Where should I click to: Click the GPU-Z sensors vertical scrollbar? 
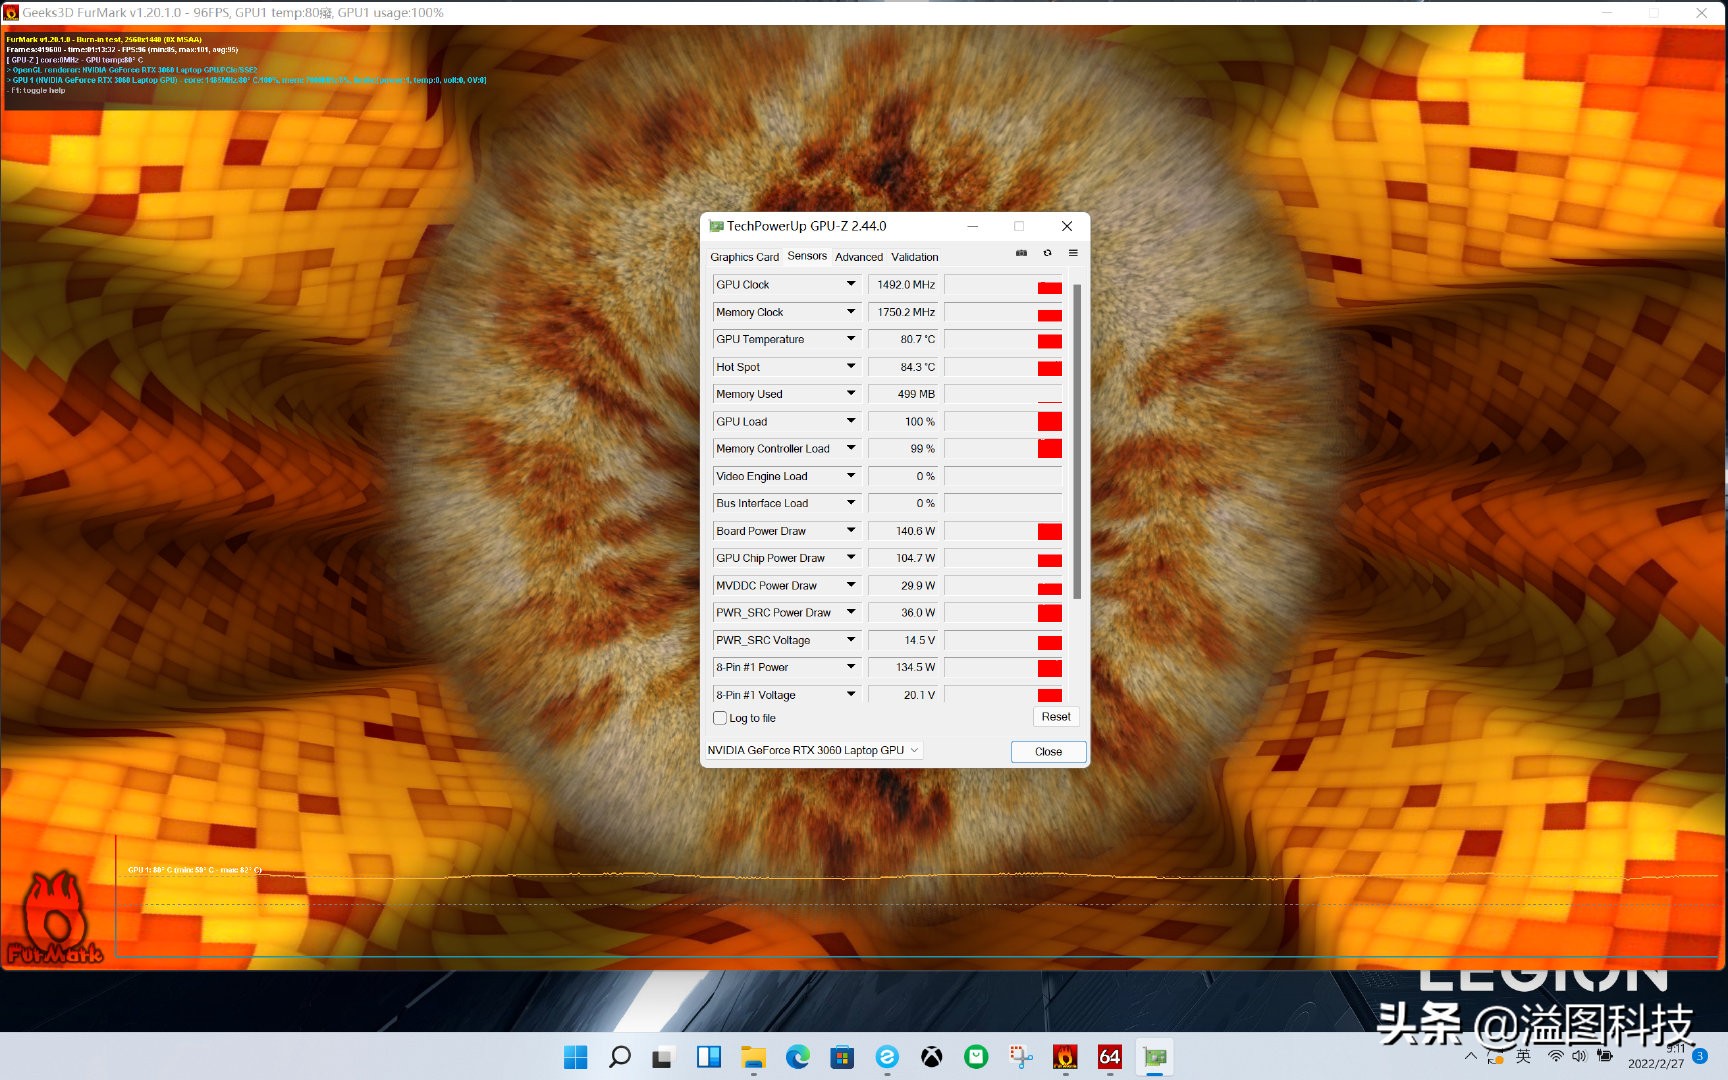[1077, 440]
